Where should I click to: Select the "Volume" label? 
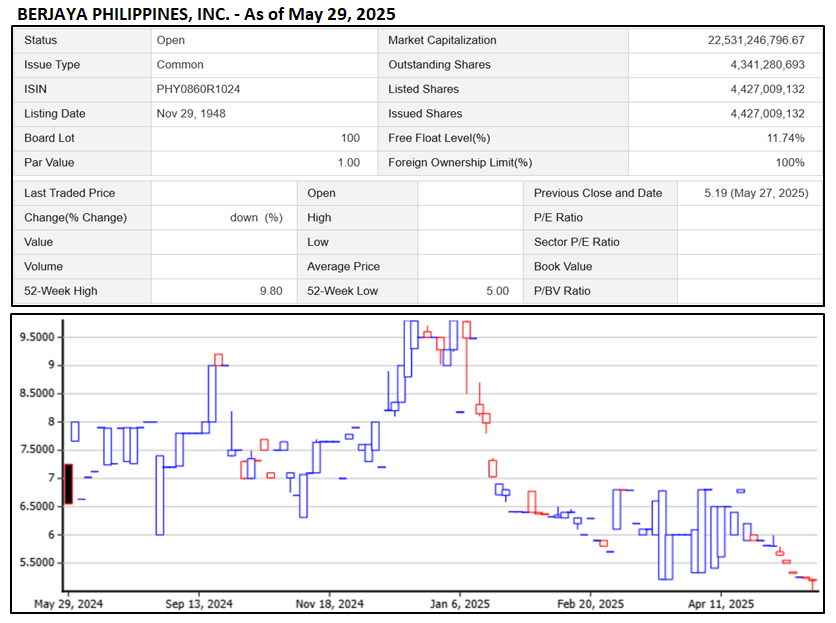(x=43, y=267)
